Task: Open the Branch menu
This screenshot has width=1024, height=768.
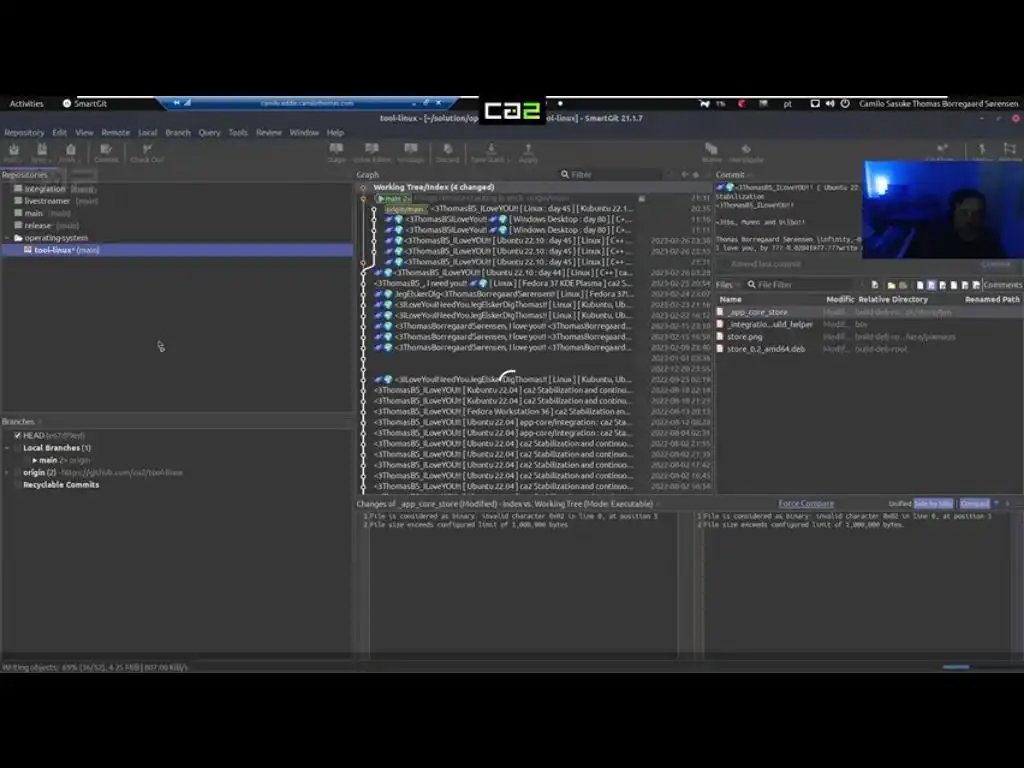Action: tap(178, 133)
